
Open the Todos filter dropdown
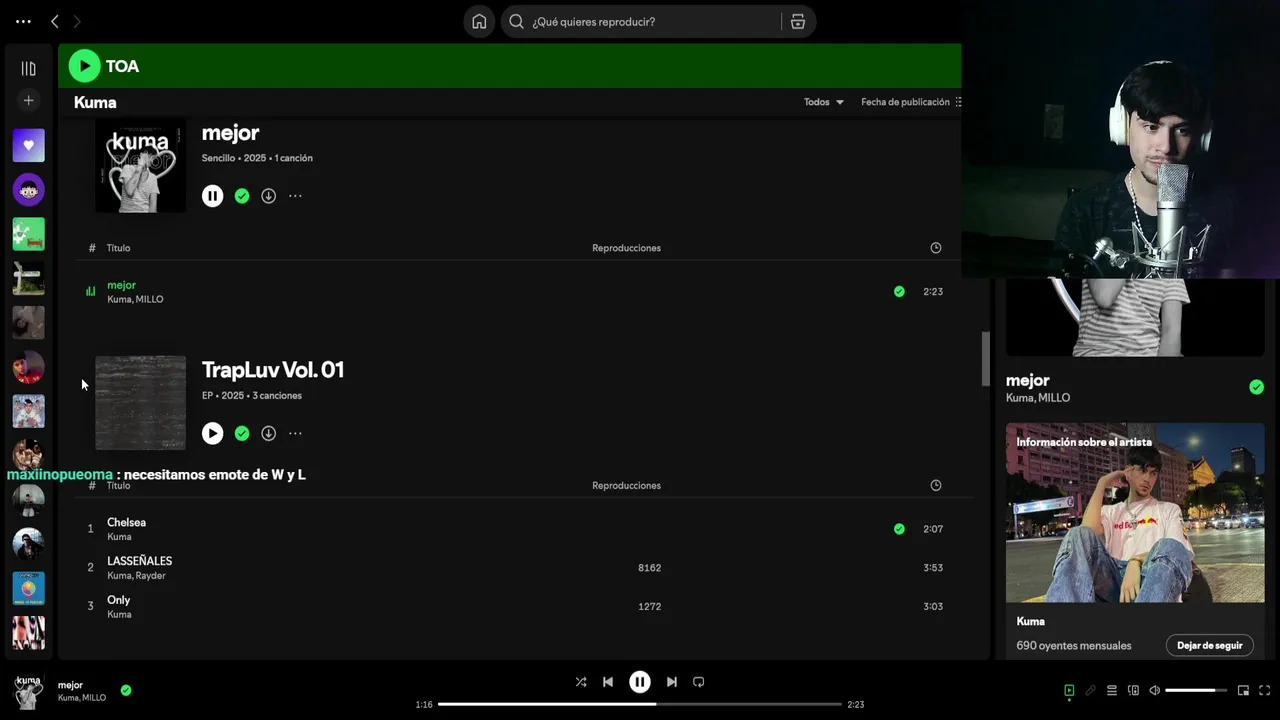pos(824,102)
